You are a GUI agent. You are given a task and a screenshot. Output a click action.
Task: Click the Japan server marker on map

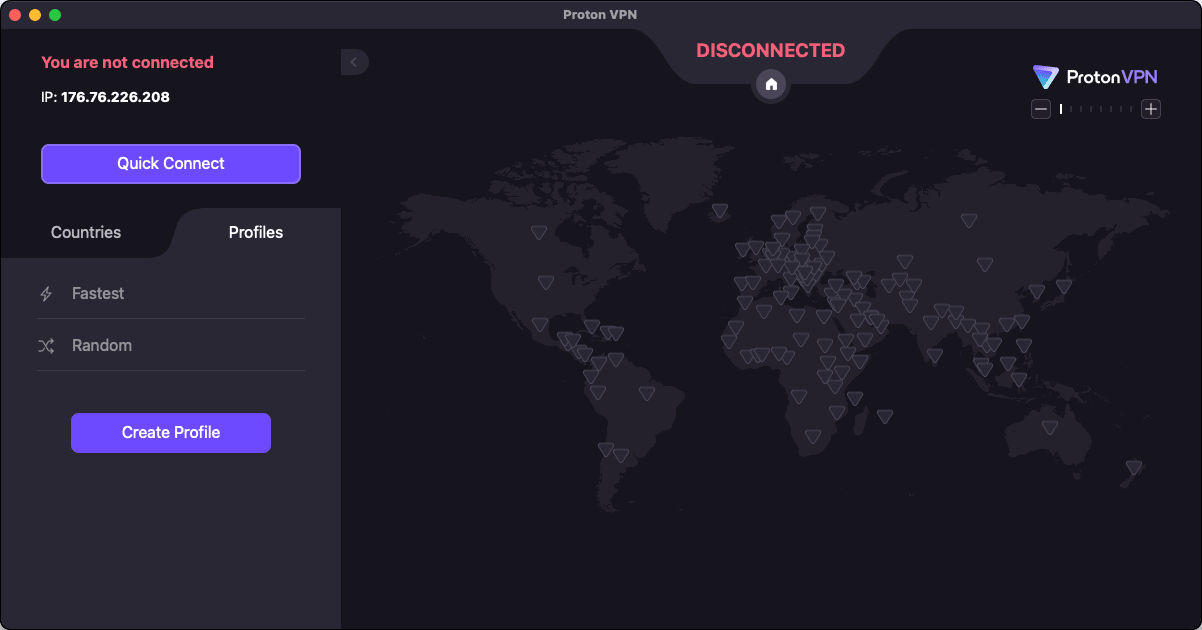tap(1064, 287)
